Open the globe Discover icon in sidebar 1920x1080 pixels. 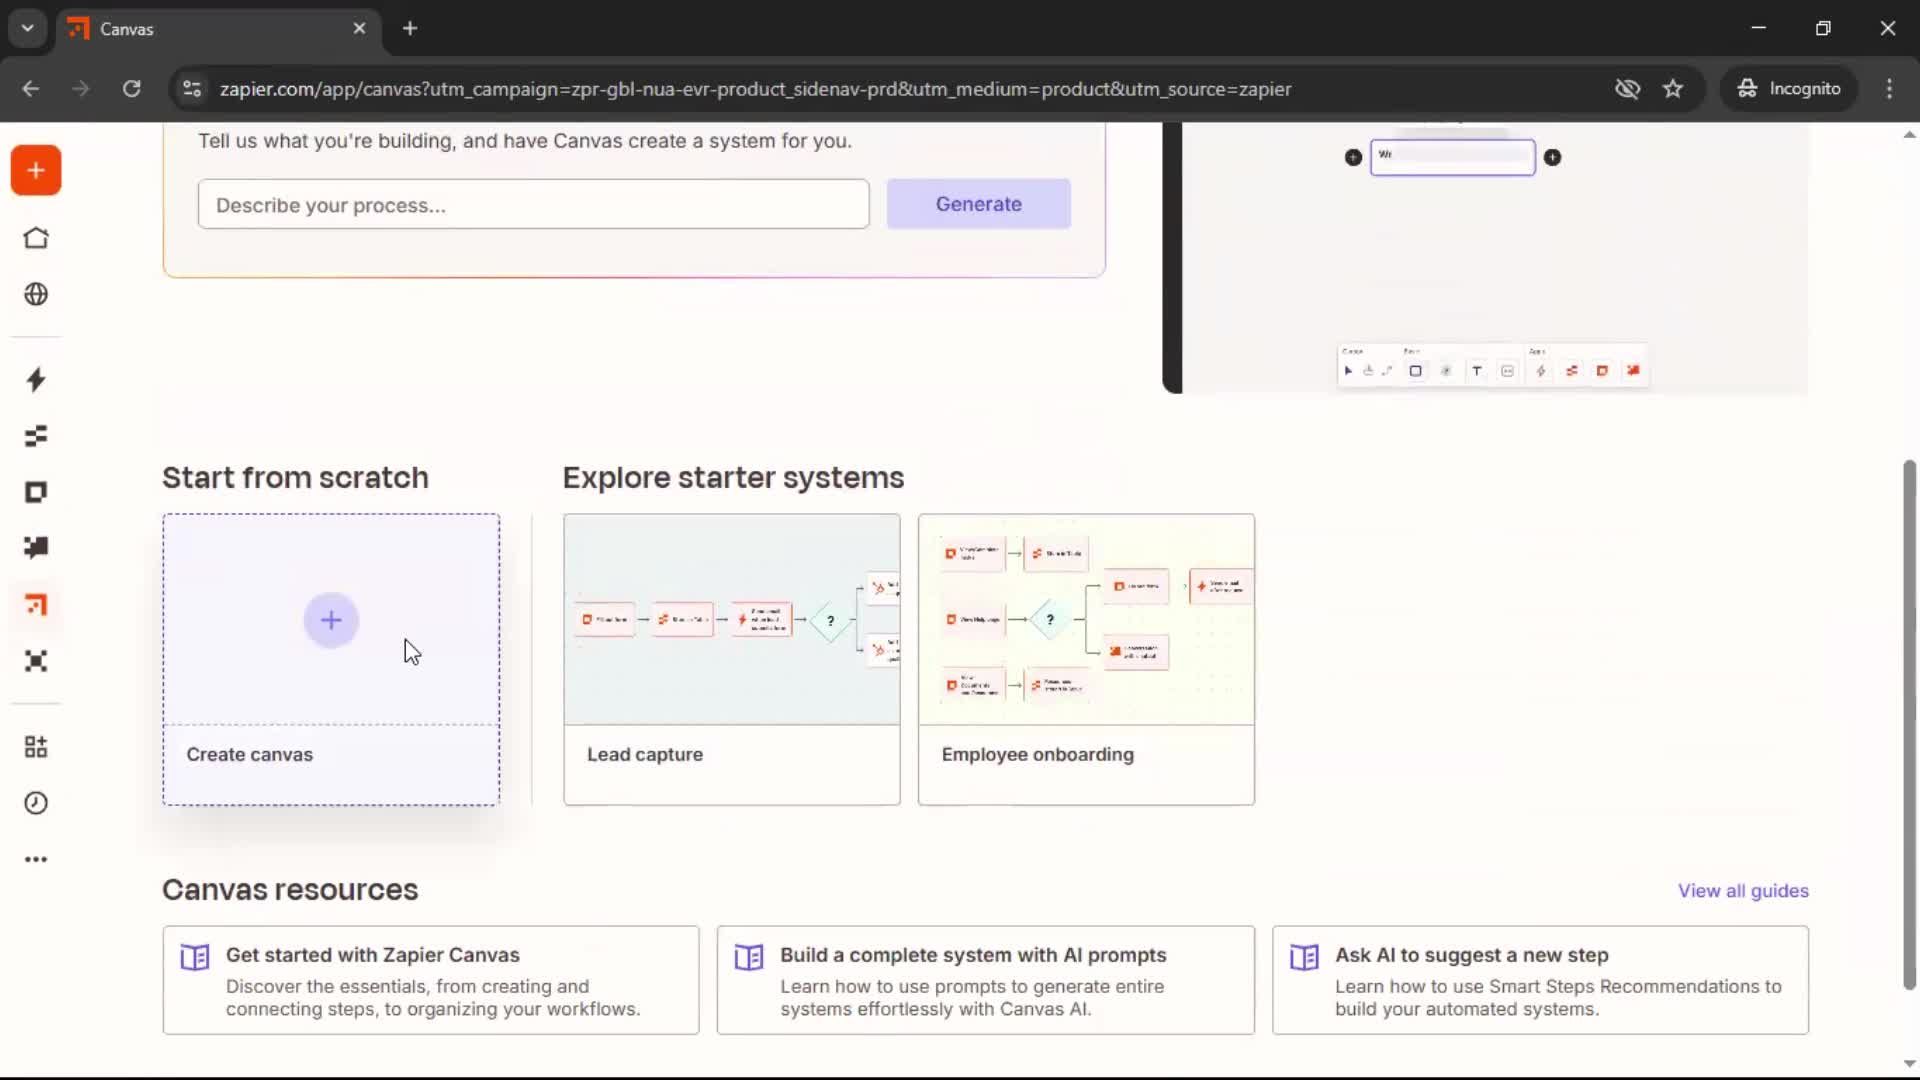tap(36, 294)
